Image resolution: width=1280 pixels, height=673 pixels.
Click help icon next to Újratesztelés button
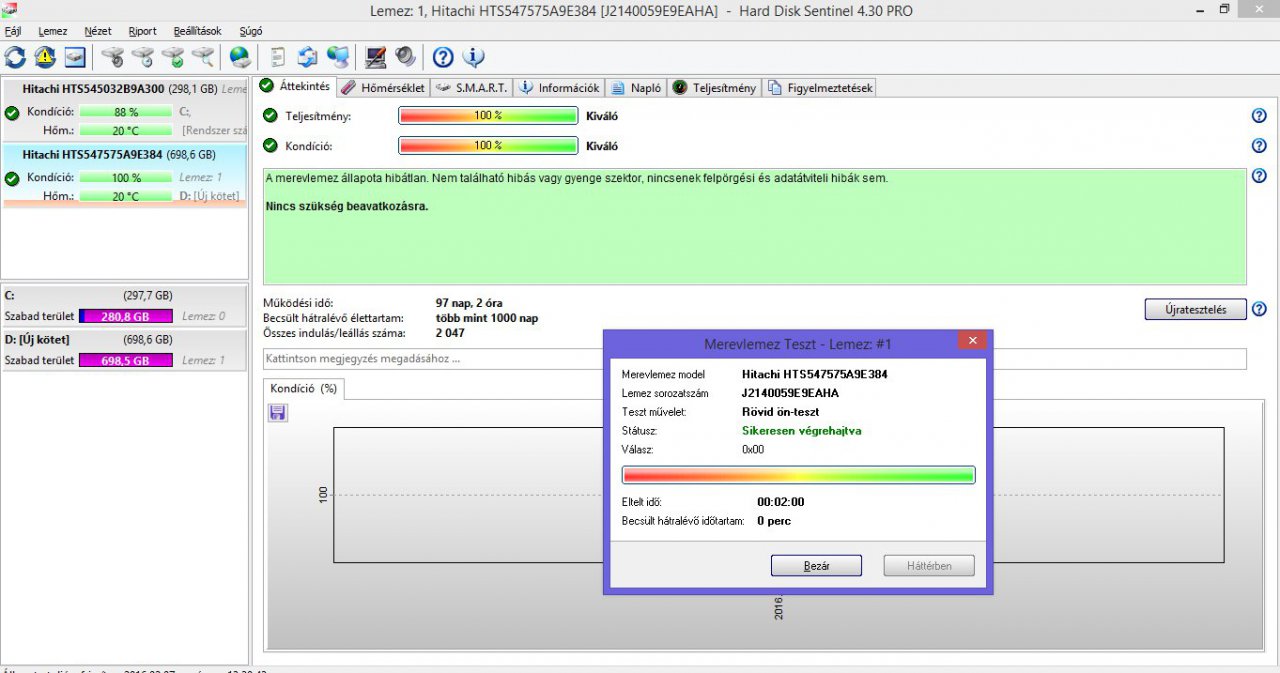[x=1259, y=309]
